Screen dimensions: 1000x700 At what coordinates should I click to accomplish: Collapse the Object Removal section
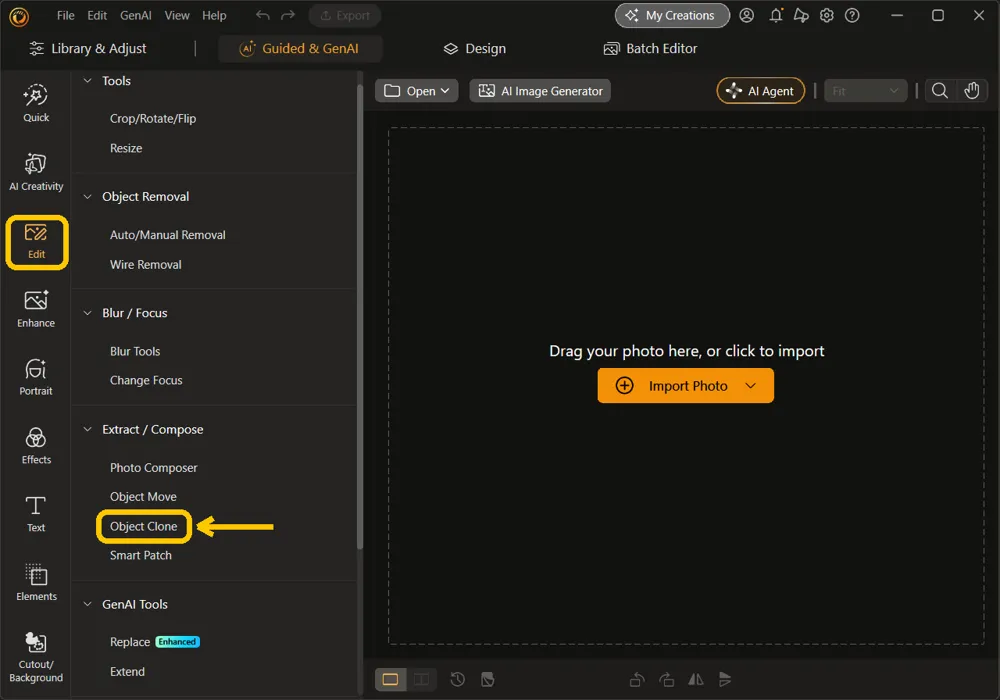pyautogui.click(x=87, y=196)
